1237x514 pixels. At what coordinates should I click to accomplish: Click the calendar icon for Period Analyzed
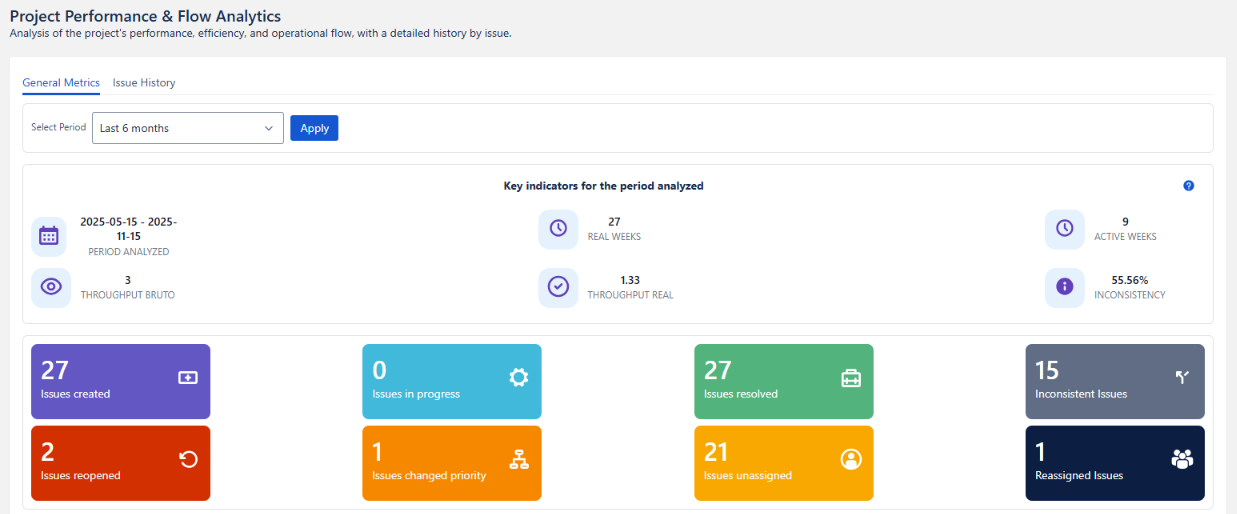pyautogui.click(x=49, y=236)
